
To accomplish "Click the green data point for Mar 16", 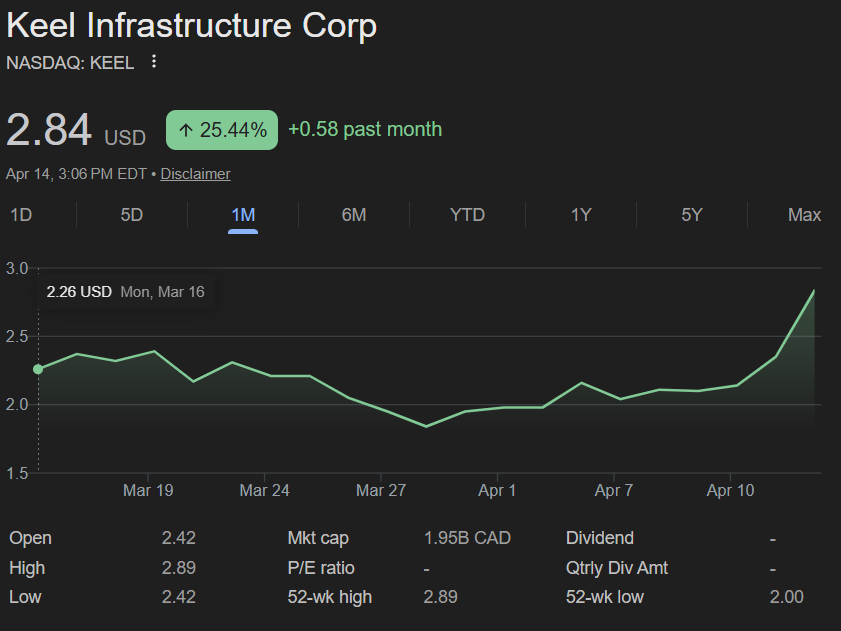I will point(38,369).
